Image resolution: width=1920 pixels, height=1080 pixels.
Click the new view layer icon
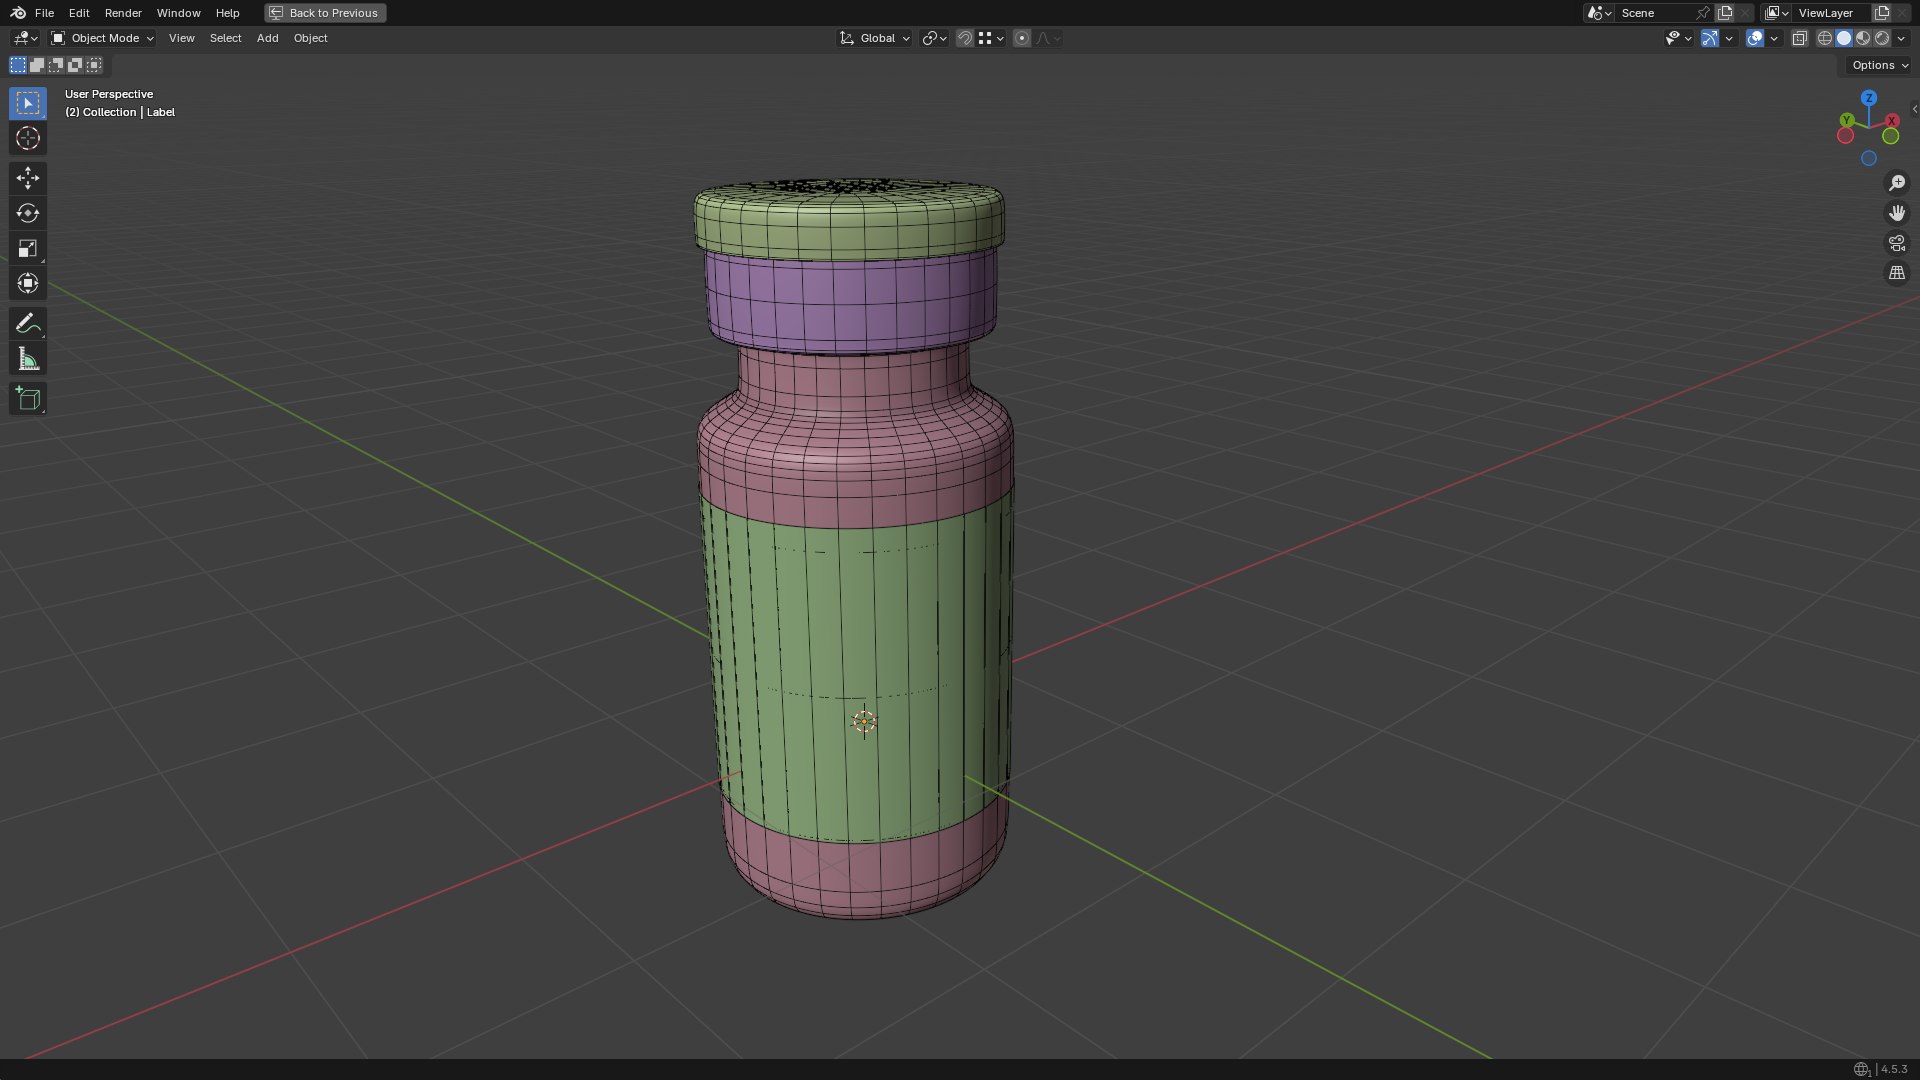tap(1882, 13)
